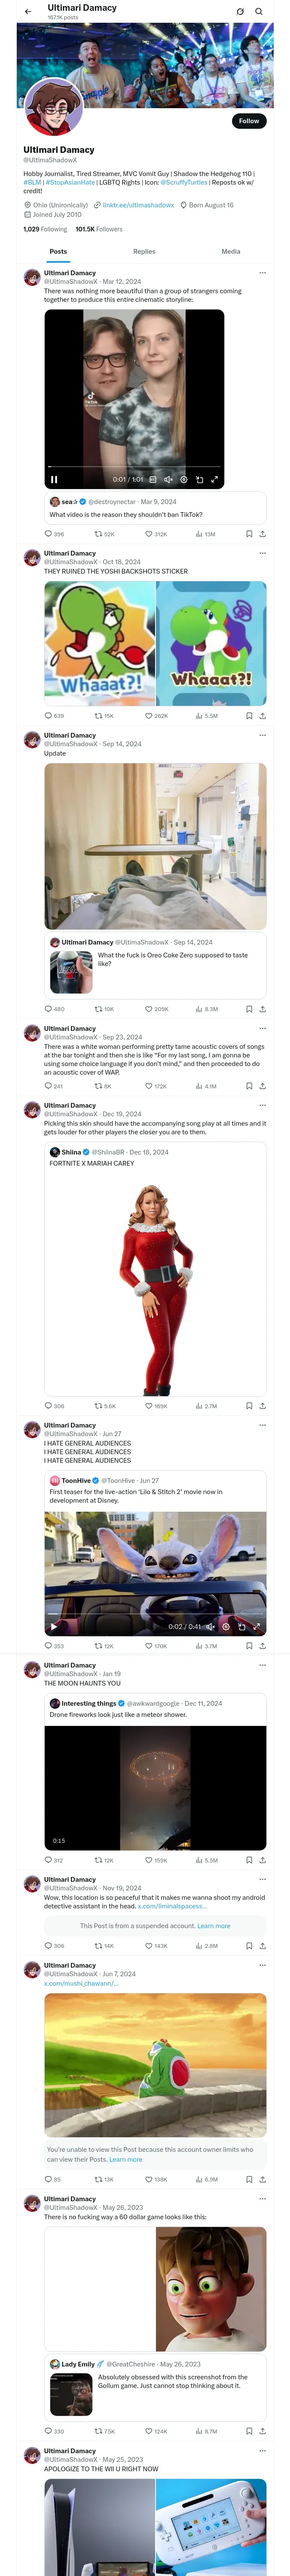Switch to the Replies tab
This screenshot has height=2576, width=290.
(x=144, y=252)
